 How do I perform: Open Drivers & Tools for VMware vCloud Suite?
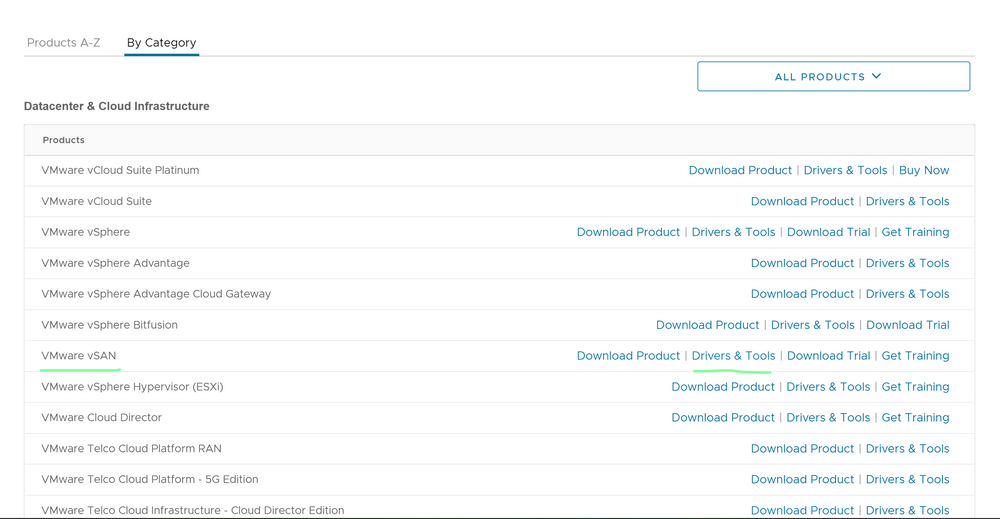[x=907, y=201]
